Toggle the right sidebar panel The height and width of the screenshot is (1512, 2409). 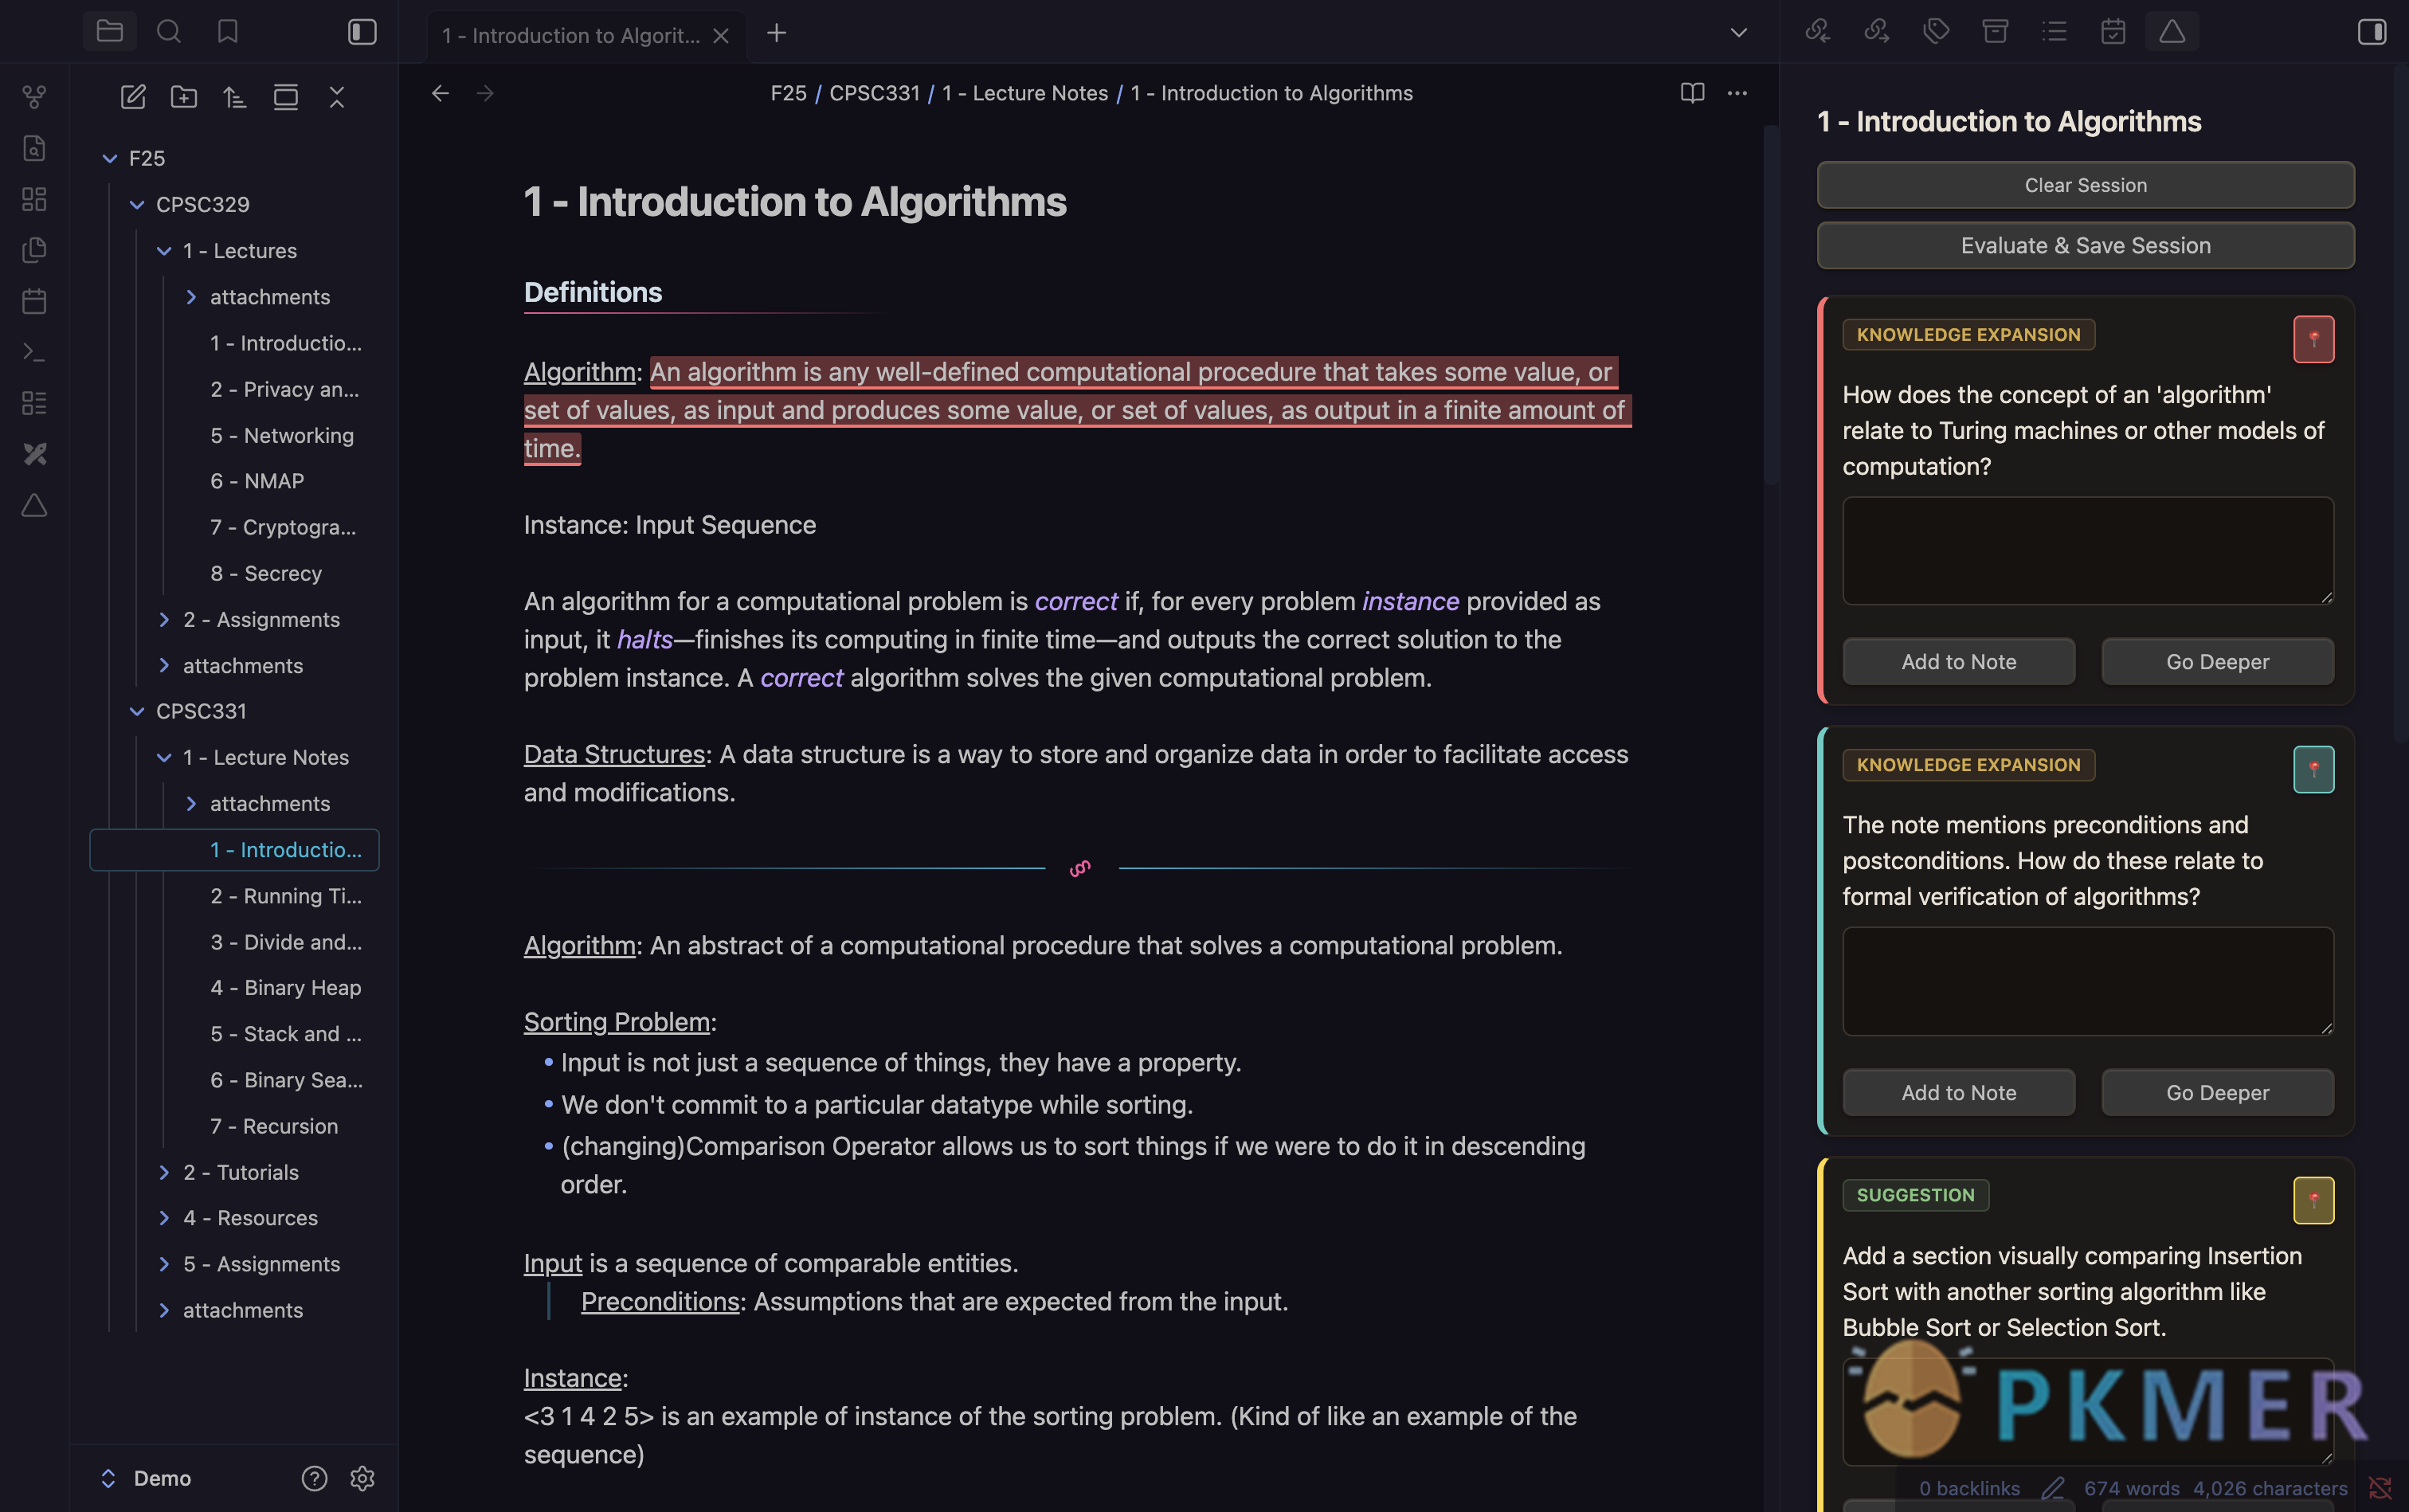pyautogui.click(x=2372, y=32)
